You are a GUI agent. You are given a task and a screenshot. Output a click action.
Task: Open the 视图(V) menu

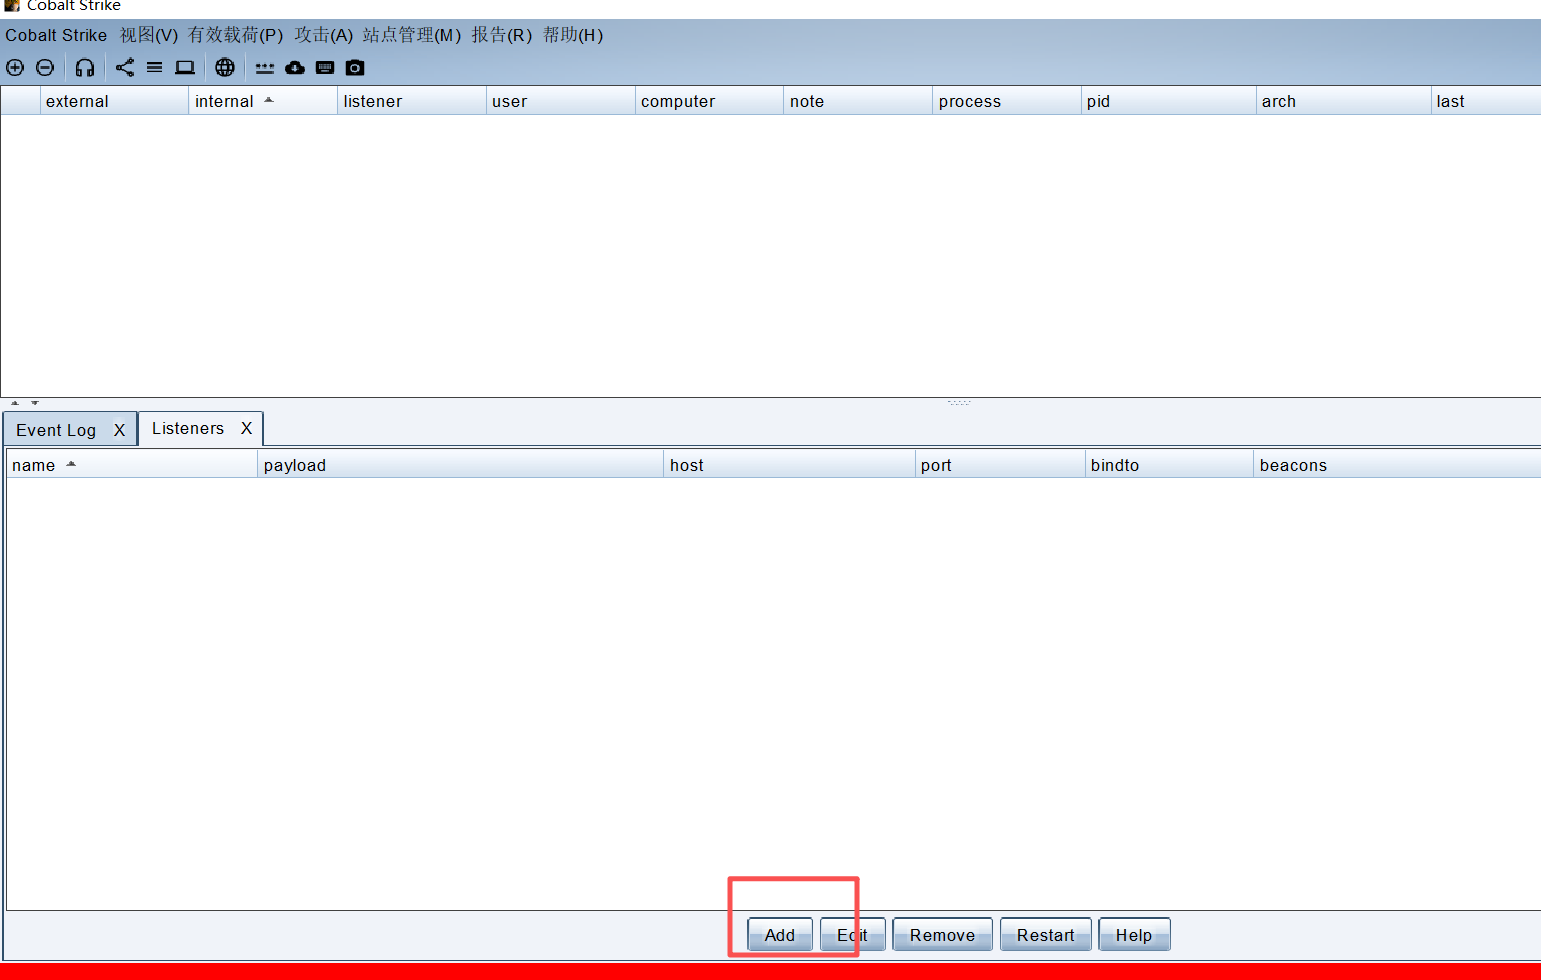[149, 35]
